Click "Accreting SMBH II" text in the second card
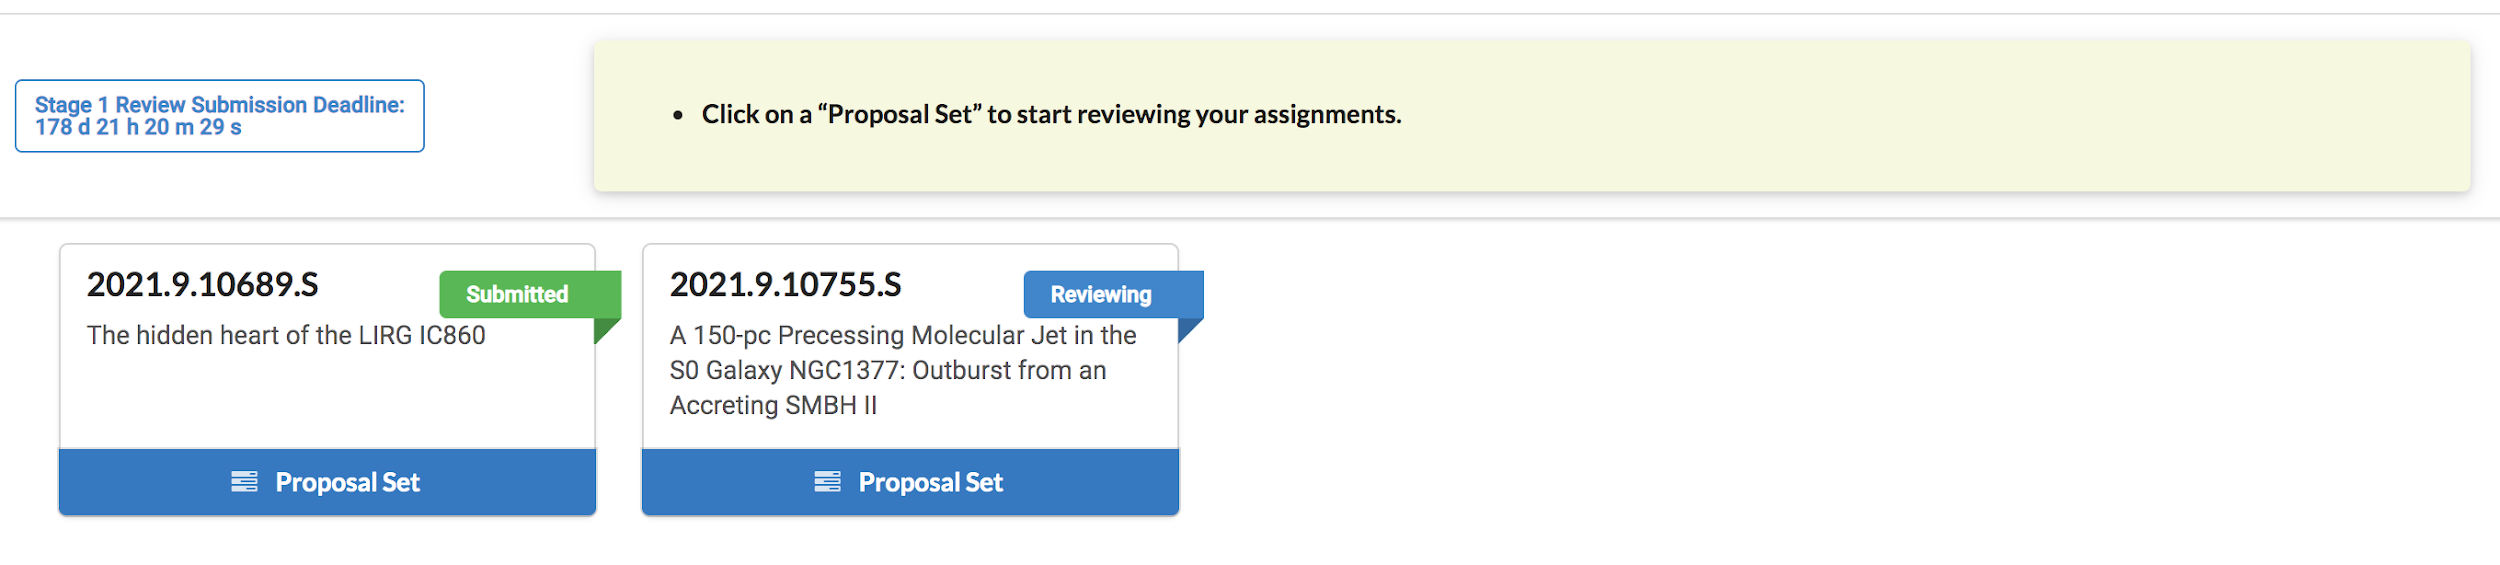 773,405
